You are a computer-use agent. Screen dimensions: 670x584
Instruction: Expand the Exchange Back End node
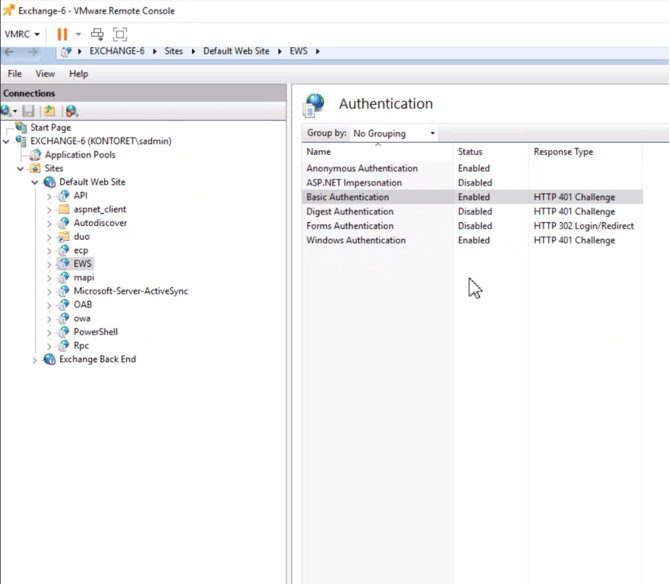pos(36,359)
